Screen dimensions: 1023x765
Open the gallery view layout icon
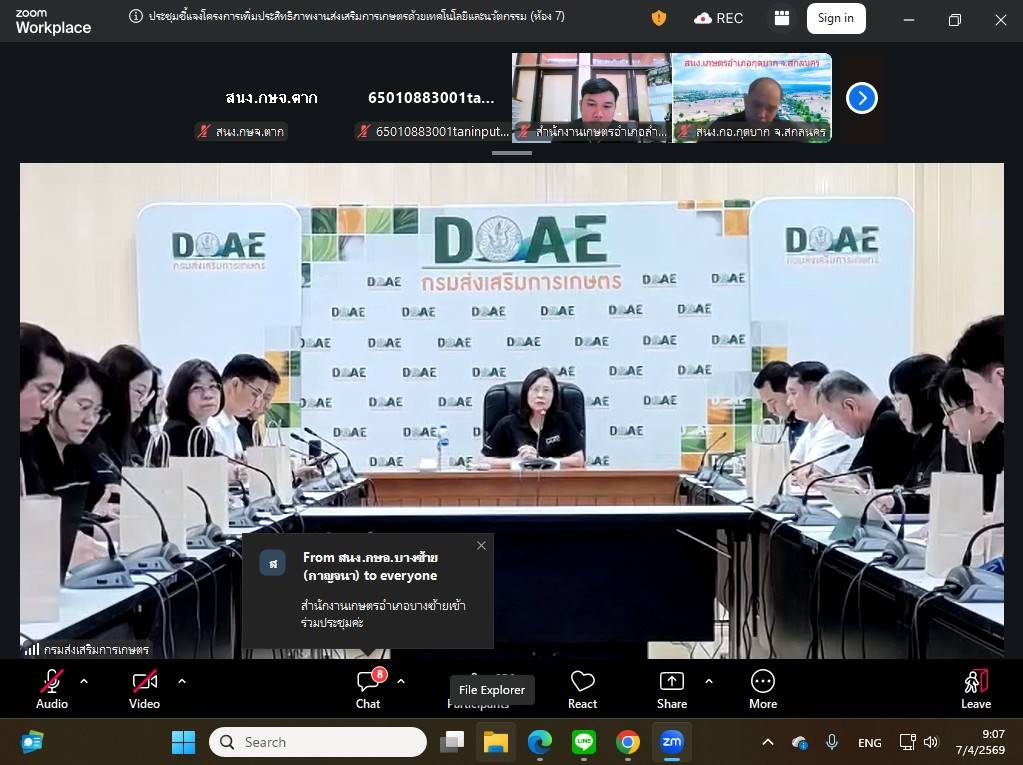tap(782, 18)
